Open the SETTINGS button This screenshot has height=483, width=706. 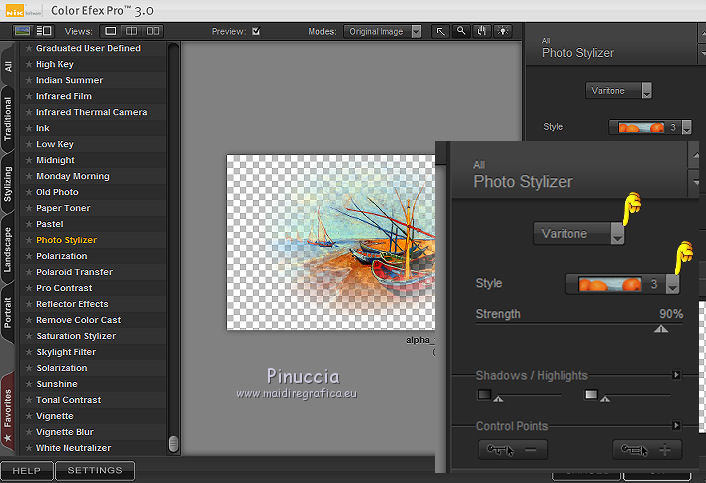[x=95, y=471]
